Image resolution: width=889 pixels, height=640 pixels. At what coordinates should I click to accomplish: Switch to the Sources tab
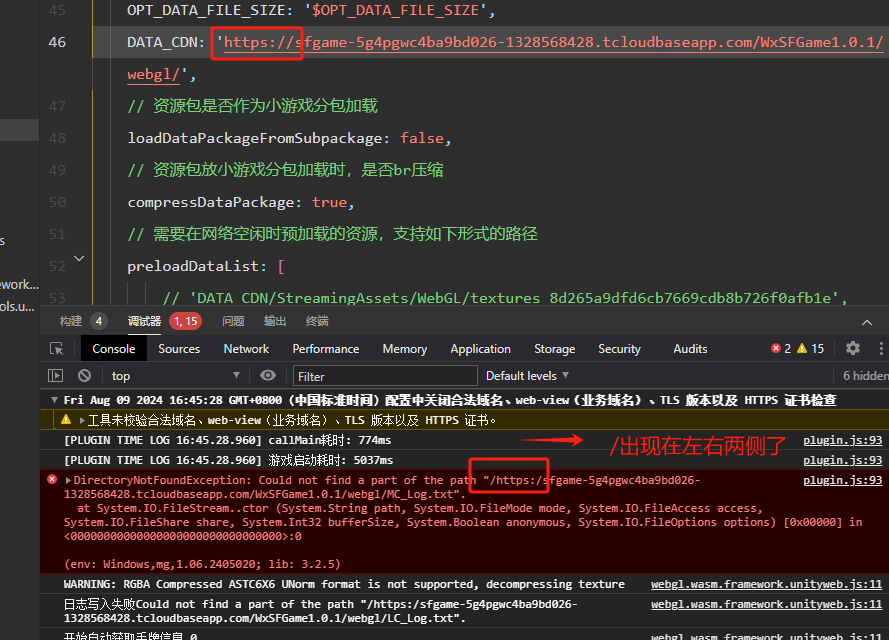(179, 349)
